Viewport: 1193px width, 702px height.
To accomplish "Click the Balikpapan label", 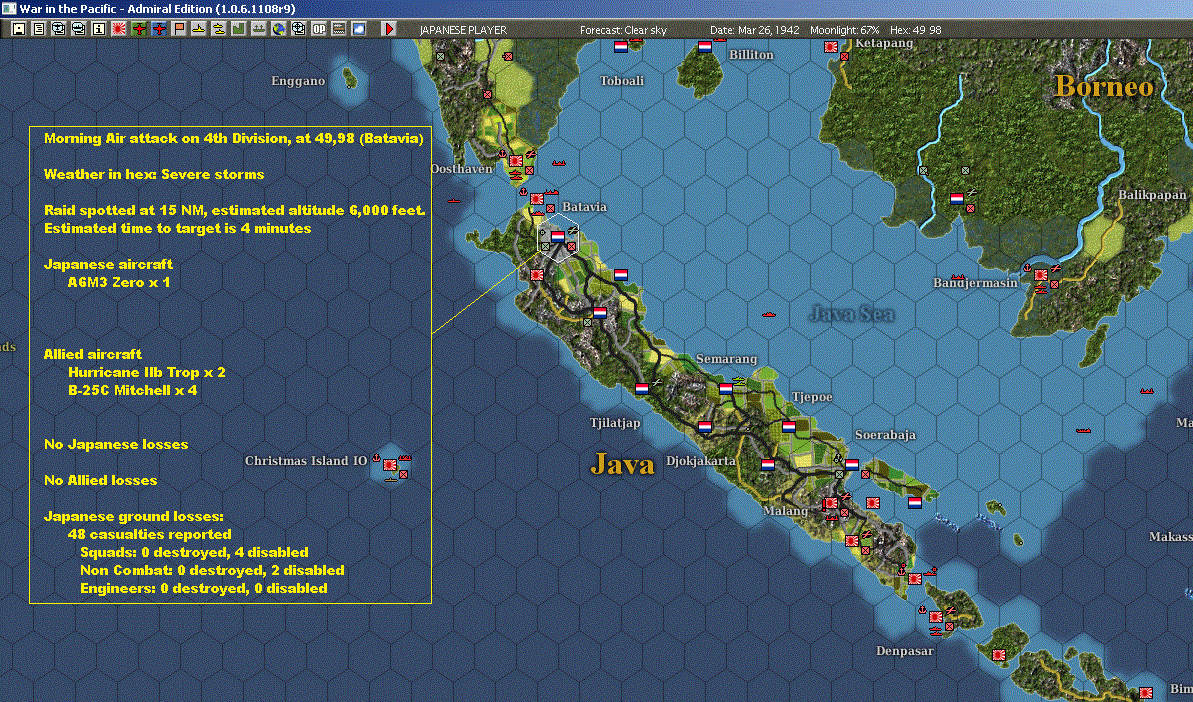I will [x=1152, y=195].
